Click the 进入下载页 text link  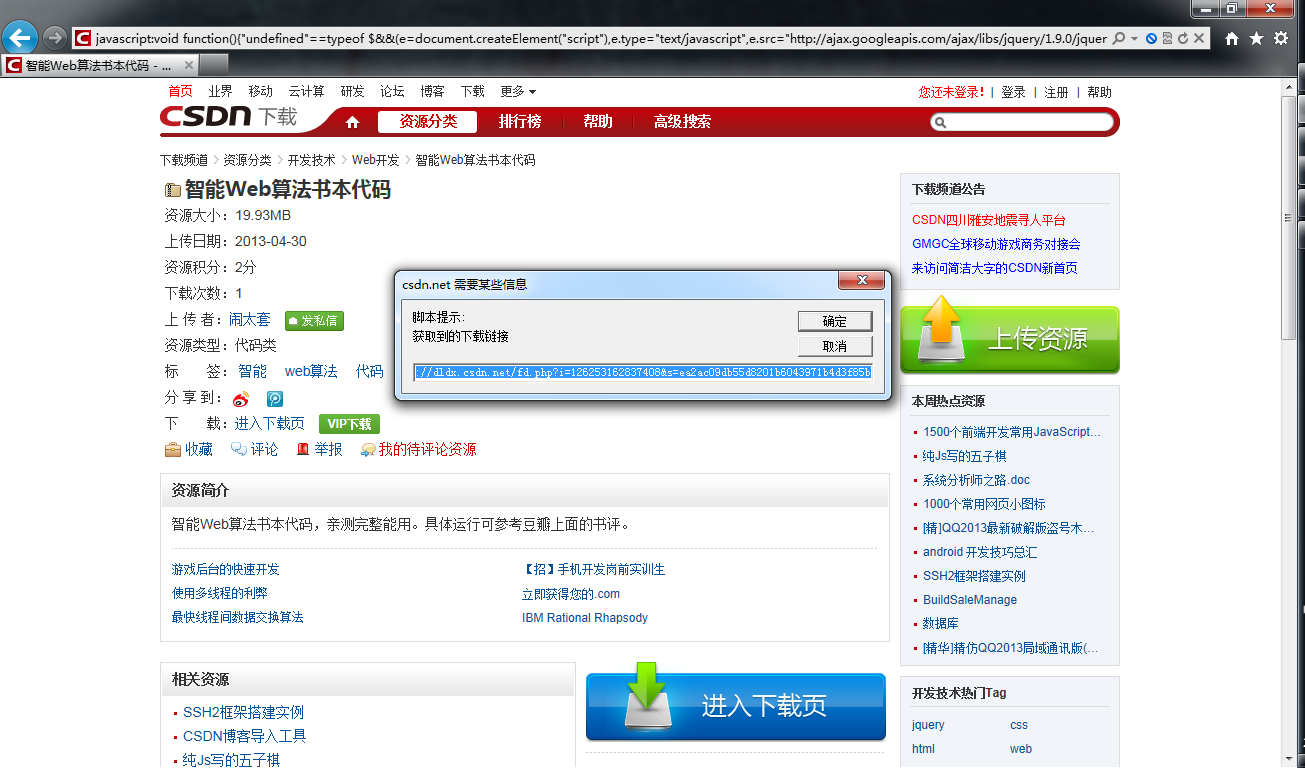click(x=269, y=424)
